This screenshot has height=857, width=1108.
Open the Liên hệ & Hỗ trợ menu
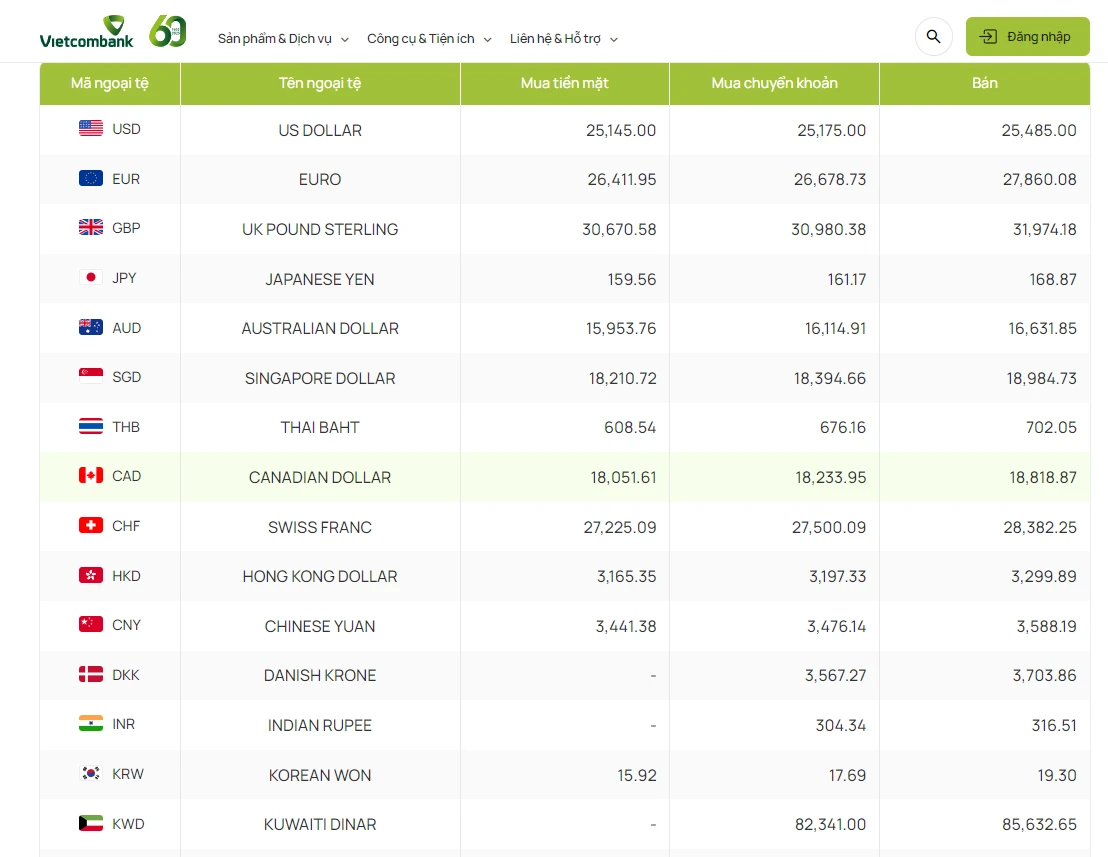(x=555, y=39)
